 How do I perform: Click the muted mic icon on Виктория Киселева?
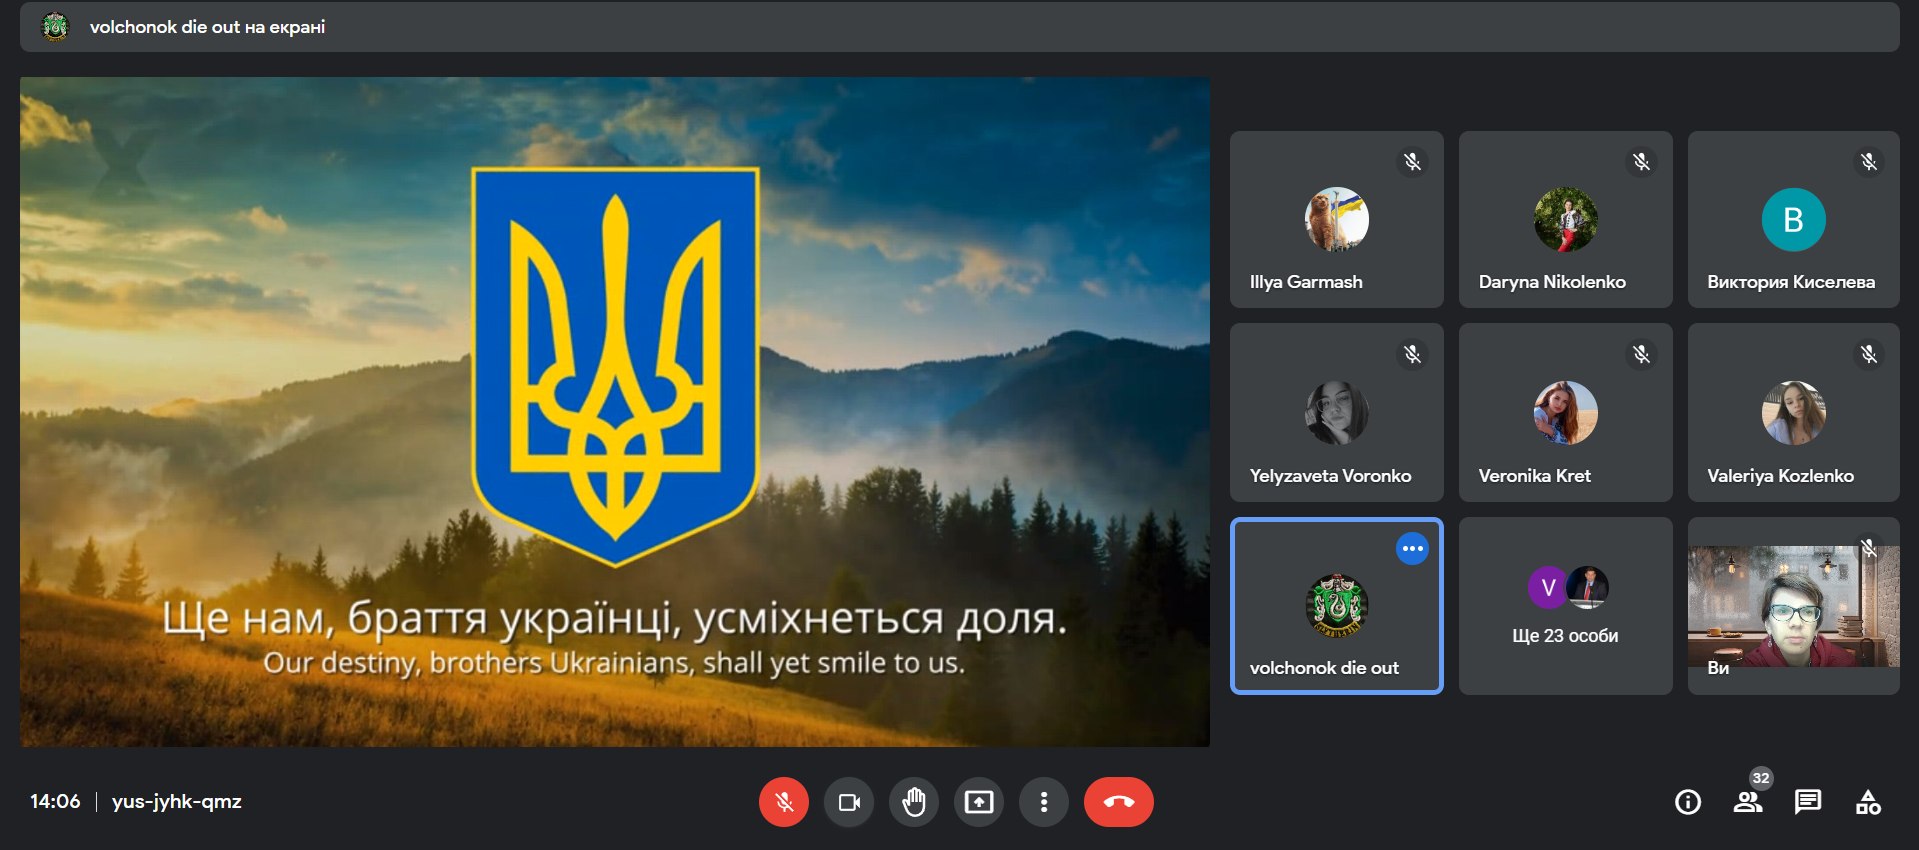pyautogui.click(x=1869, y=162)
